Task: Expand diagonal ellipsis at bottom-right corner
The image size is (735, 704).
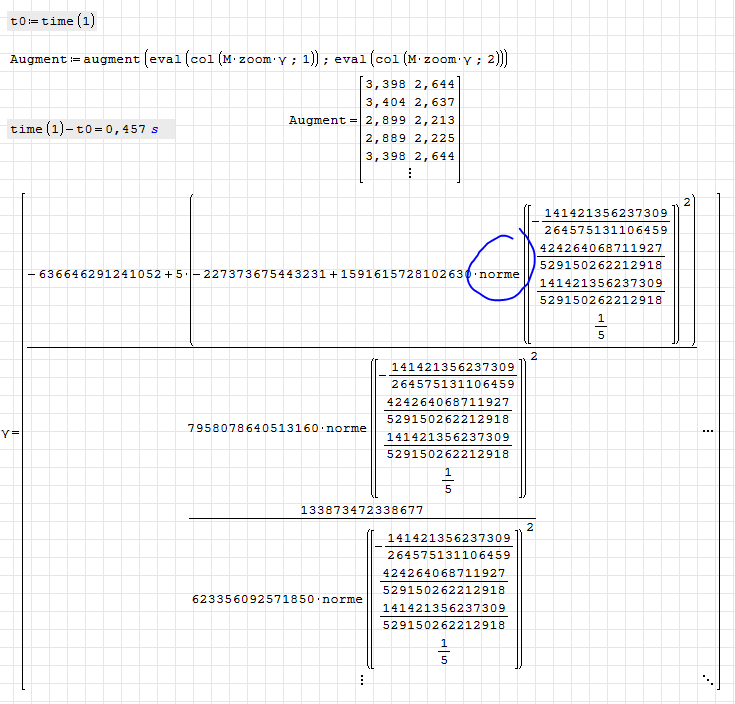Action: coord(708,680)
